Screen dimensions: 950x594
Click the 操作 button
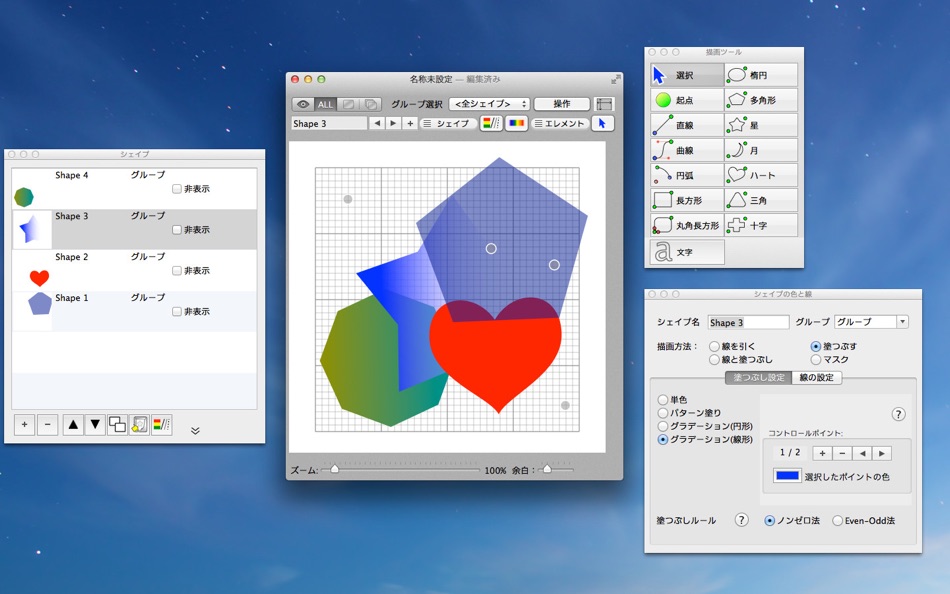(x=562, y=104)
